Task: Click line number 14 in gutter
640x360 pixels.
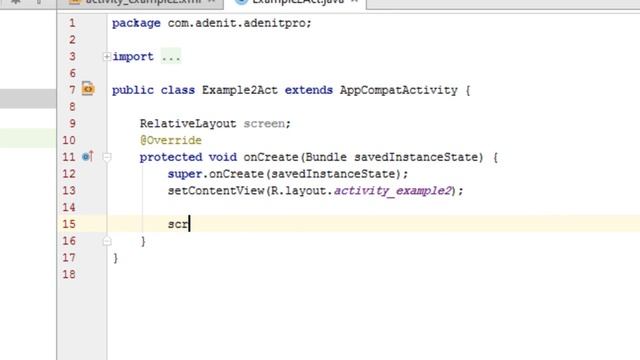Action: [x=69, y=207]
